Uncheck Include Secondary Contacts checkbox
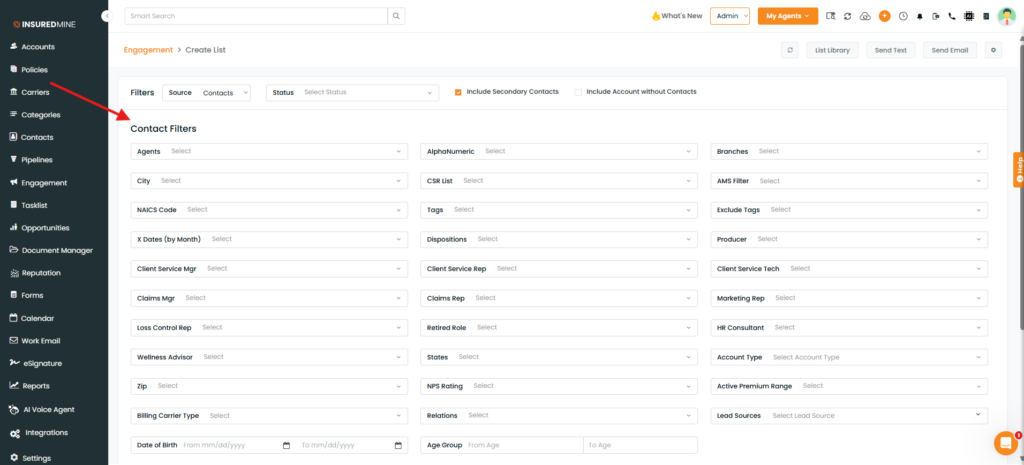This screenshot has width=1024, height=465. (x=458, y=92)
